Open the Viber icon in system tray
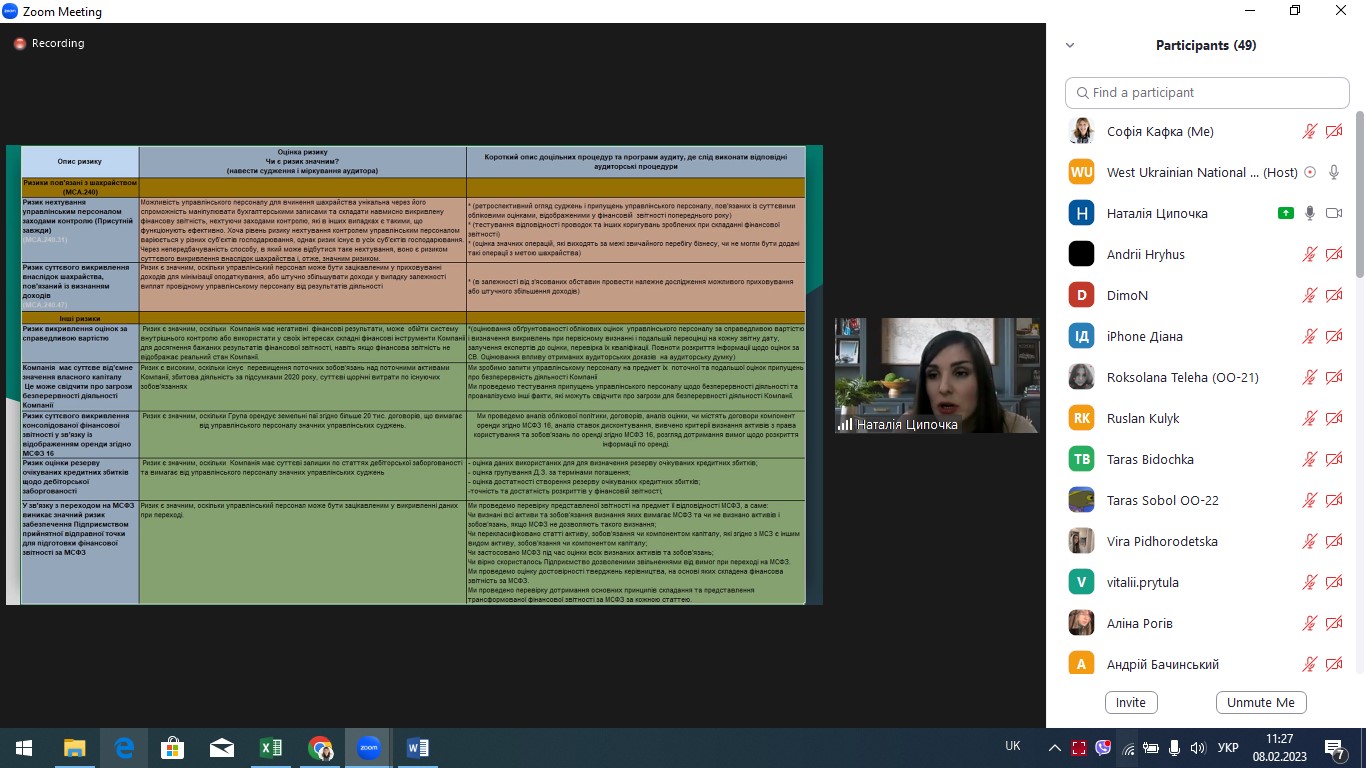Viewport: 1366px width, 768px height. click(x=1103, y=748)
